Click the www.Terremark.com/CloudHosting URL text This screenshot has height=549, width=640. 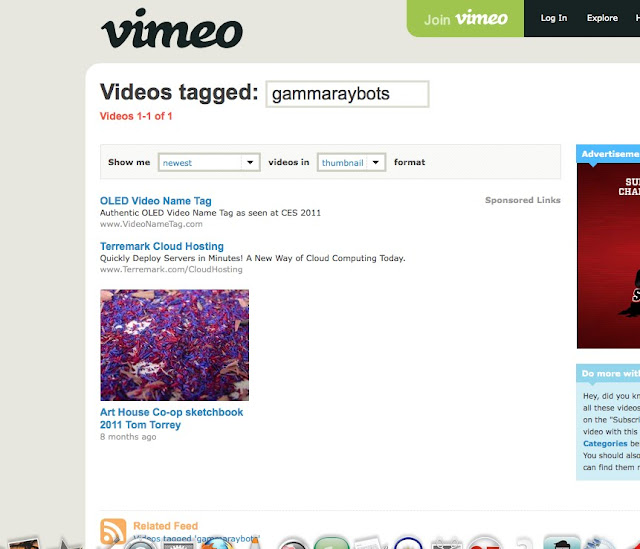click(x=171, y=269)
